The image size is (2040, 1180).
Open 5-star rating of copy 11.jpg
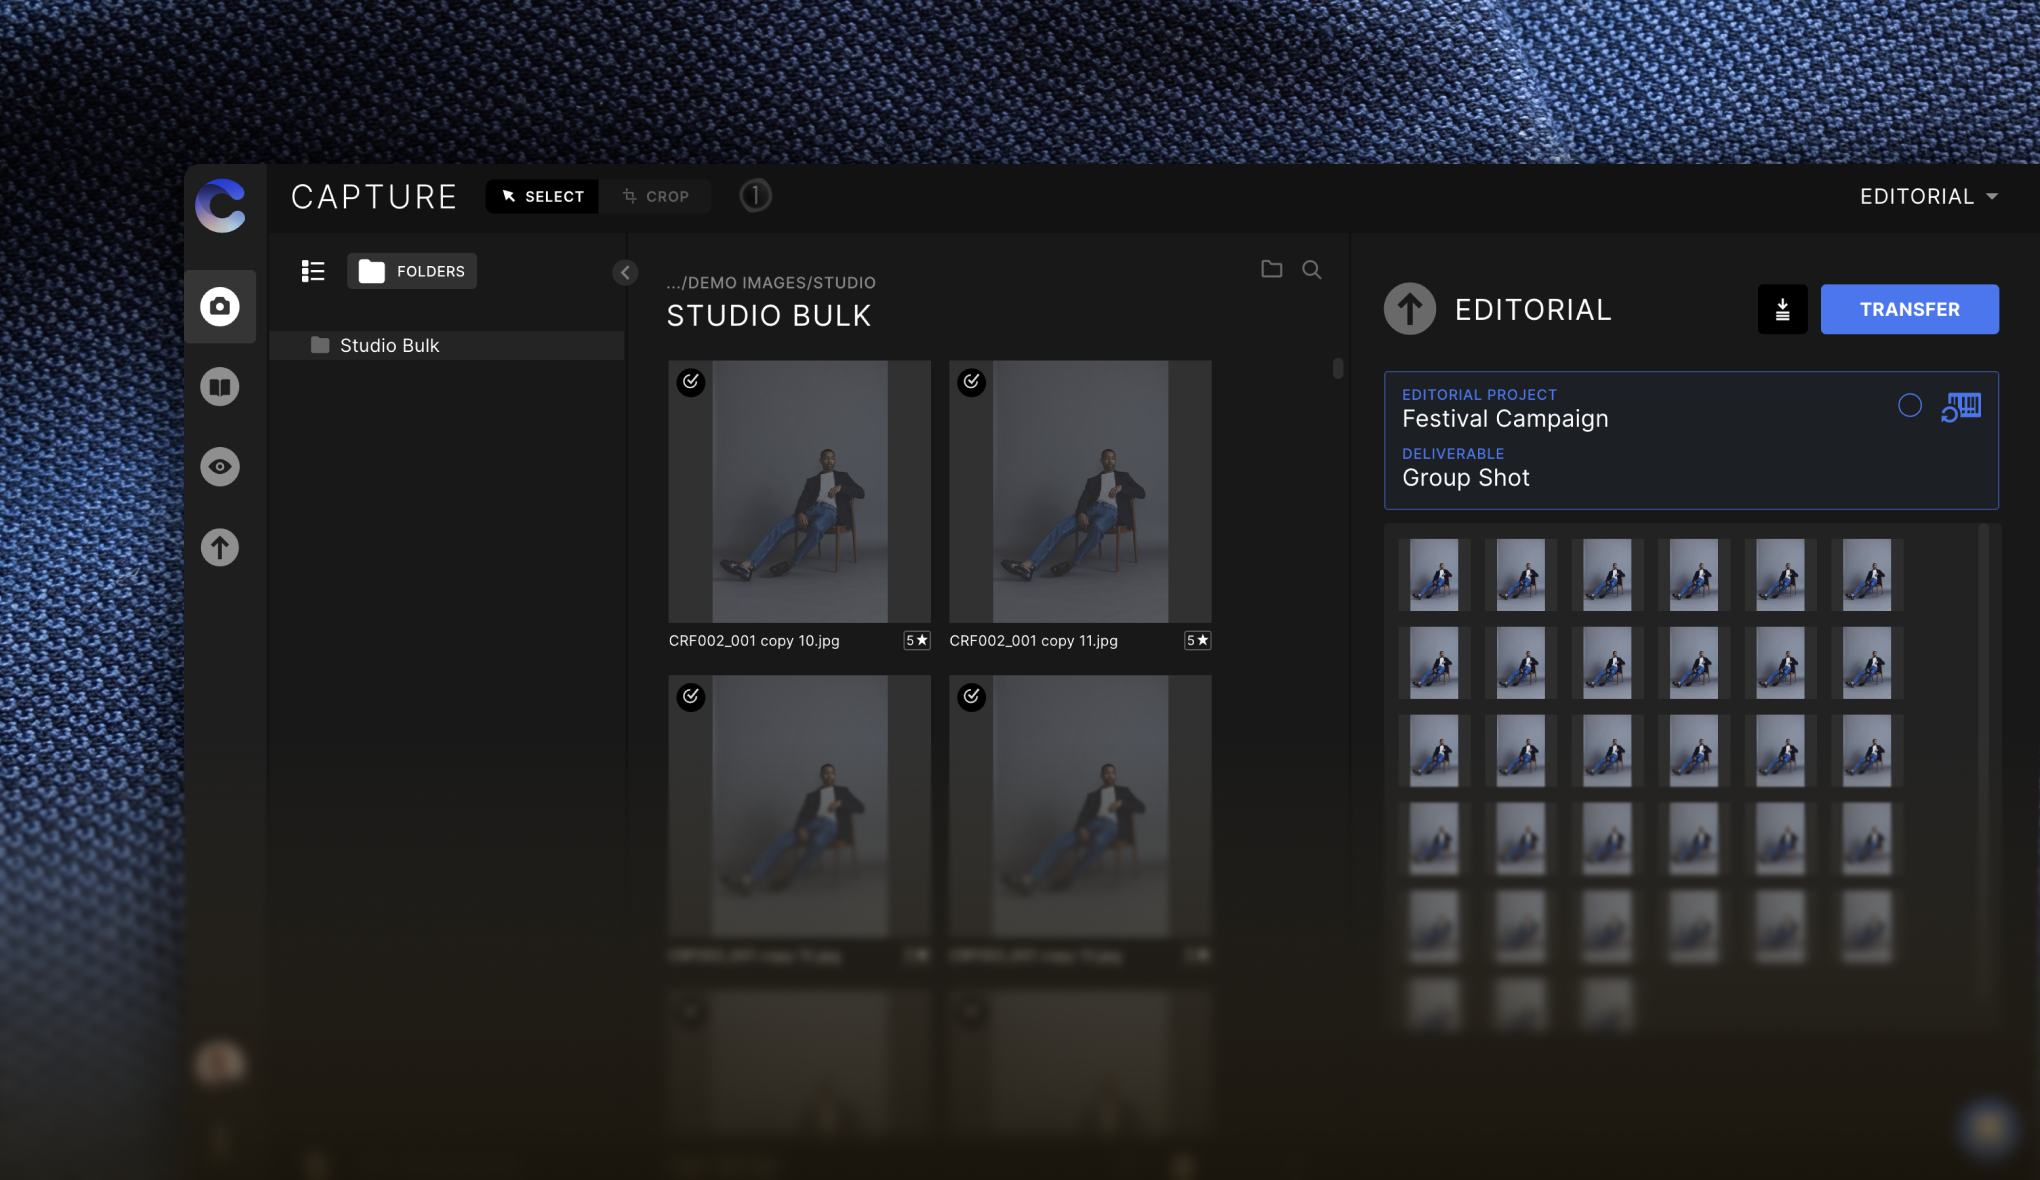pyautogui.click(x=1197, y=641)
